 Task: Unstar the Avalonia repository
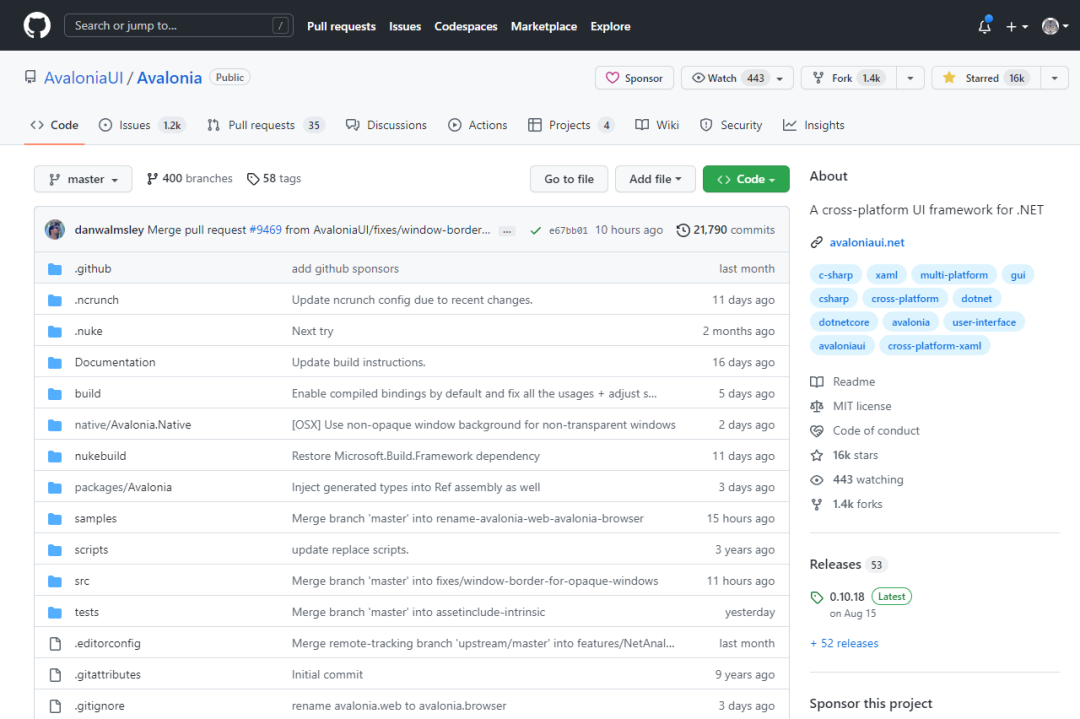coord(984,77)
